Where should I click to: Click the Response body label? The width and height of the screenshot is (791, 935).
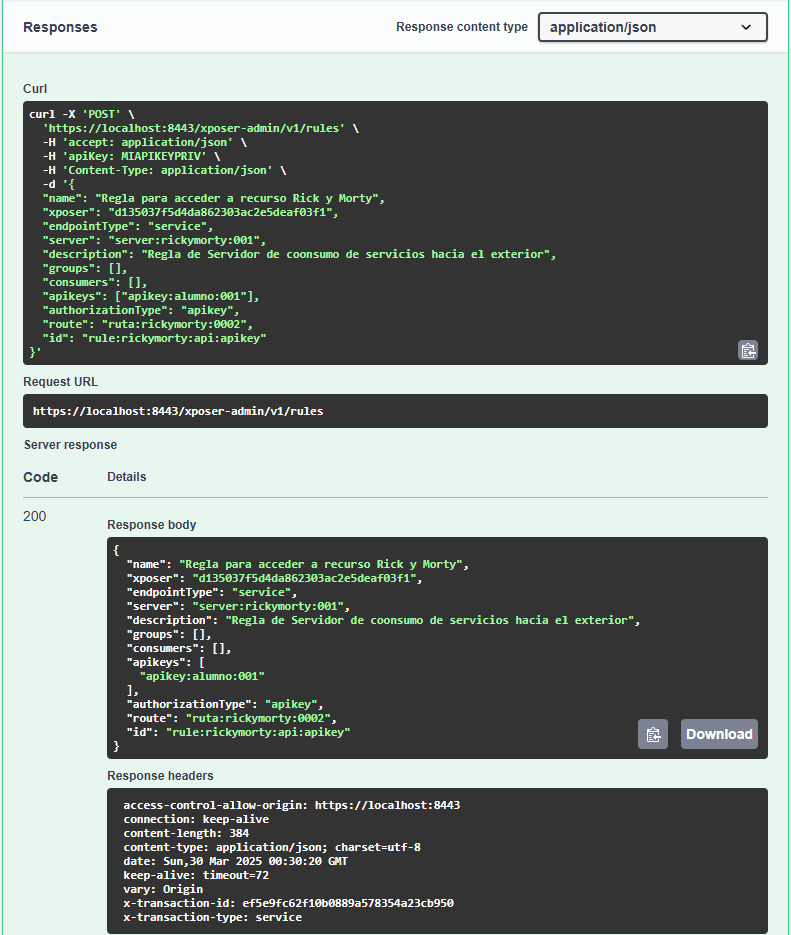(152, 524)
